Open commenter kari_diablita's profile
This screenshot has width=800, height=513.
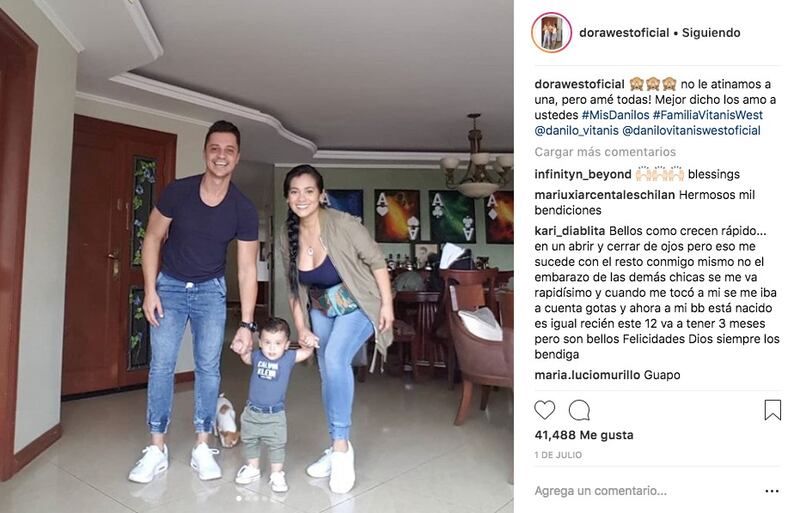[x=569, y=231]
